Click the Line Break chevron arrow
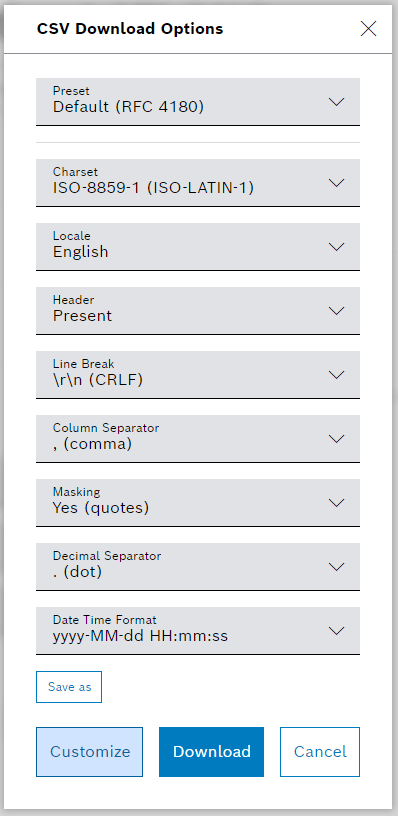Screen dimensions: 398x816 [x=337, y=375]
